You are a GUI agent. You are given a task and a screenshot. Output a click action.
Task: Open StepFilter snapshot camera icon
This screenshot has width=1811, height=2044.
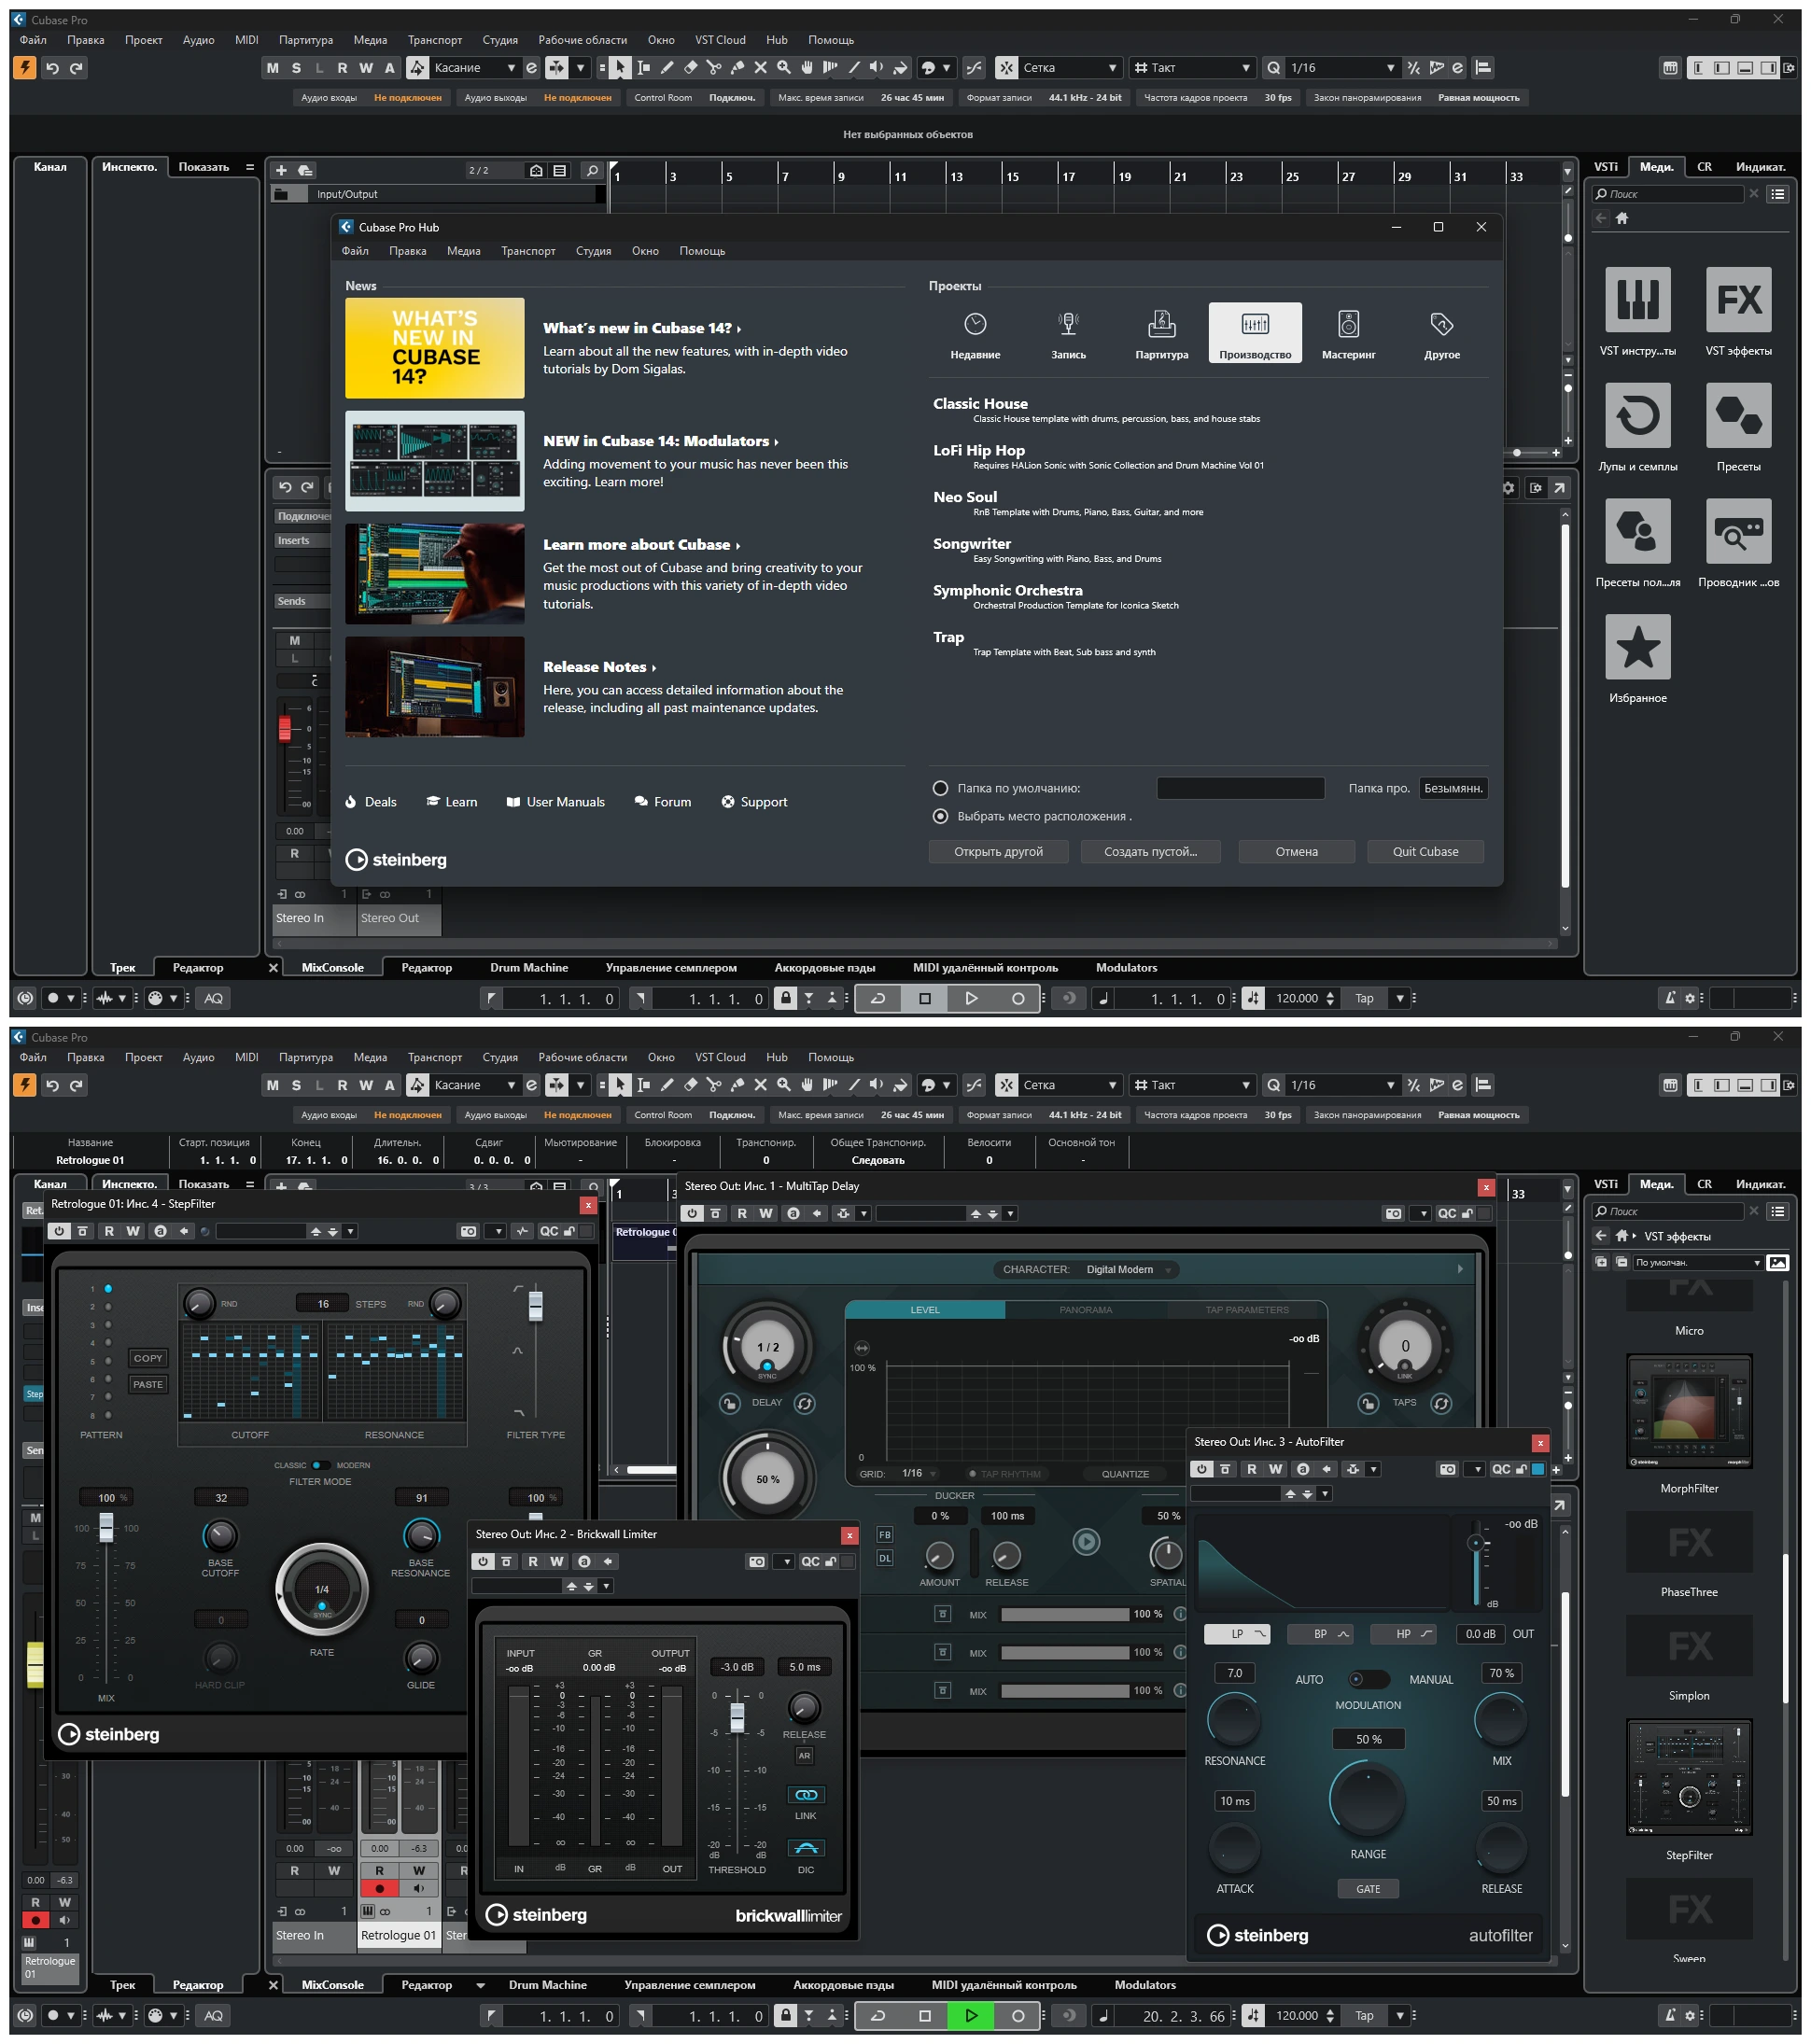468,1232
